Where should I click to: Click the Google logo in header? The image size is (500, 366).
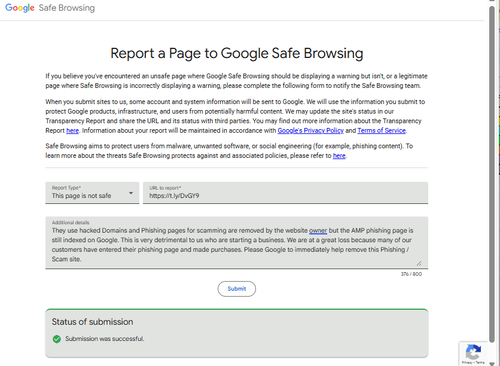click(20, 8)
